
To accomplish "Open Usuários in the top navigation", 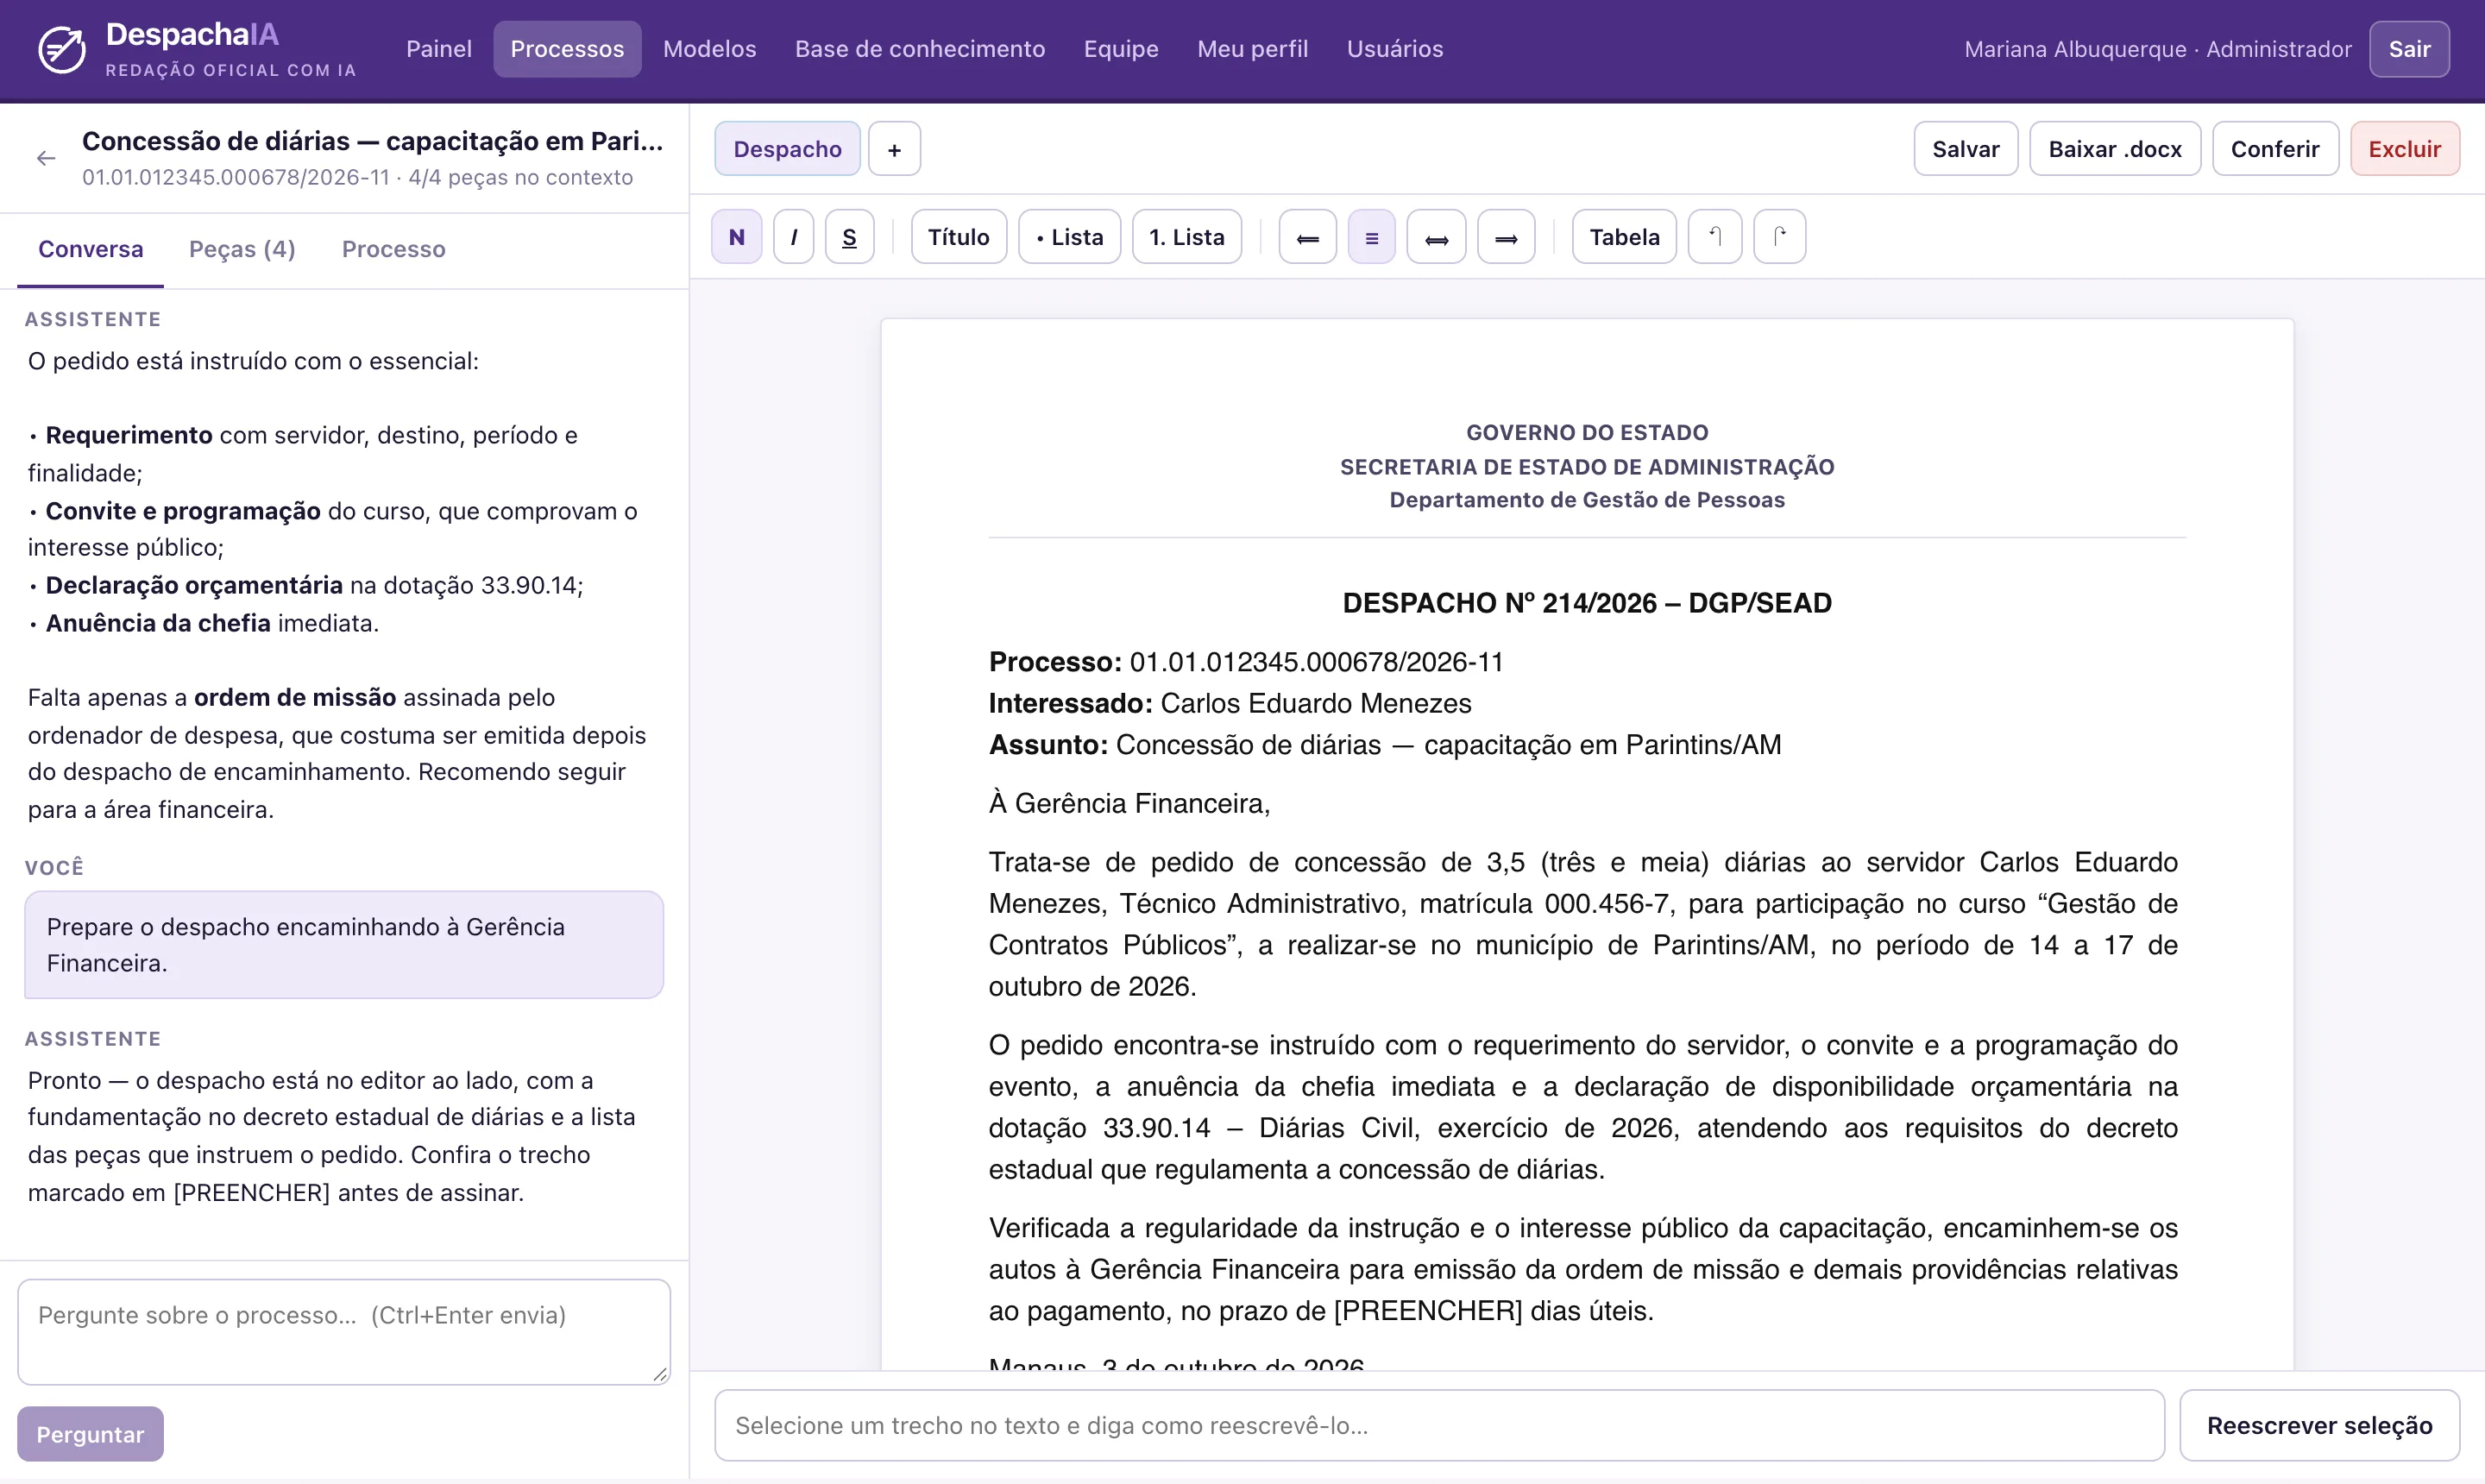I will [1394, 49].
